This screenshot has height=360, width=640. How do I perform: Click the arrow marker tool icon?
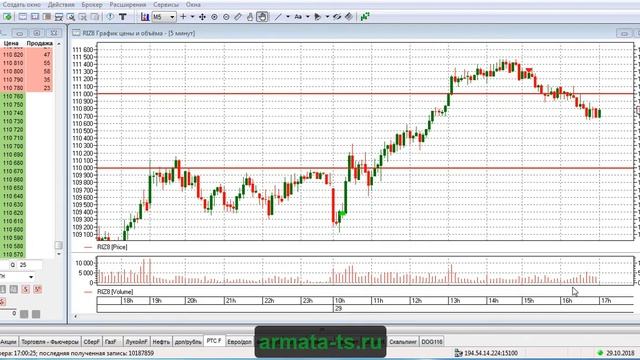(x=318, y=17)
